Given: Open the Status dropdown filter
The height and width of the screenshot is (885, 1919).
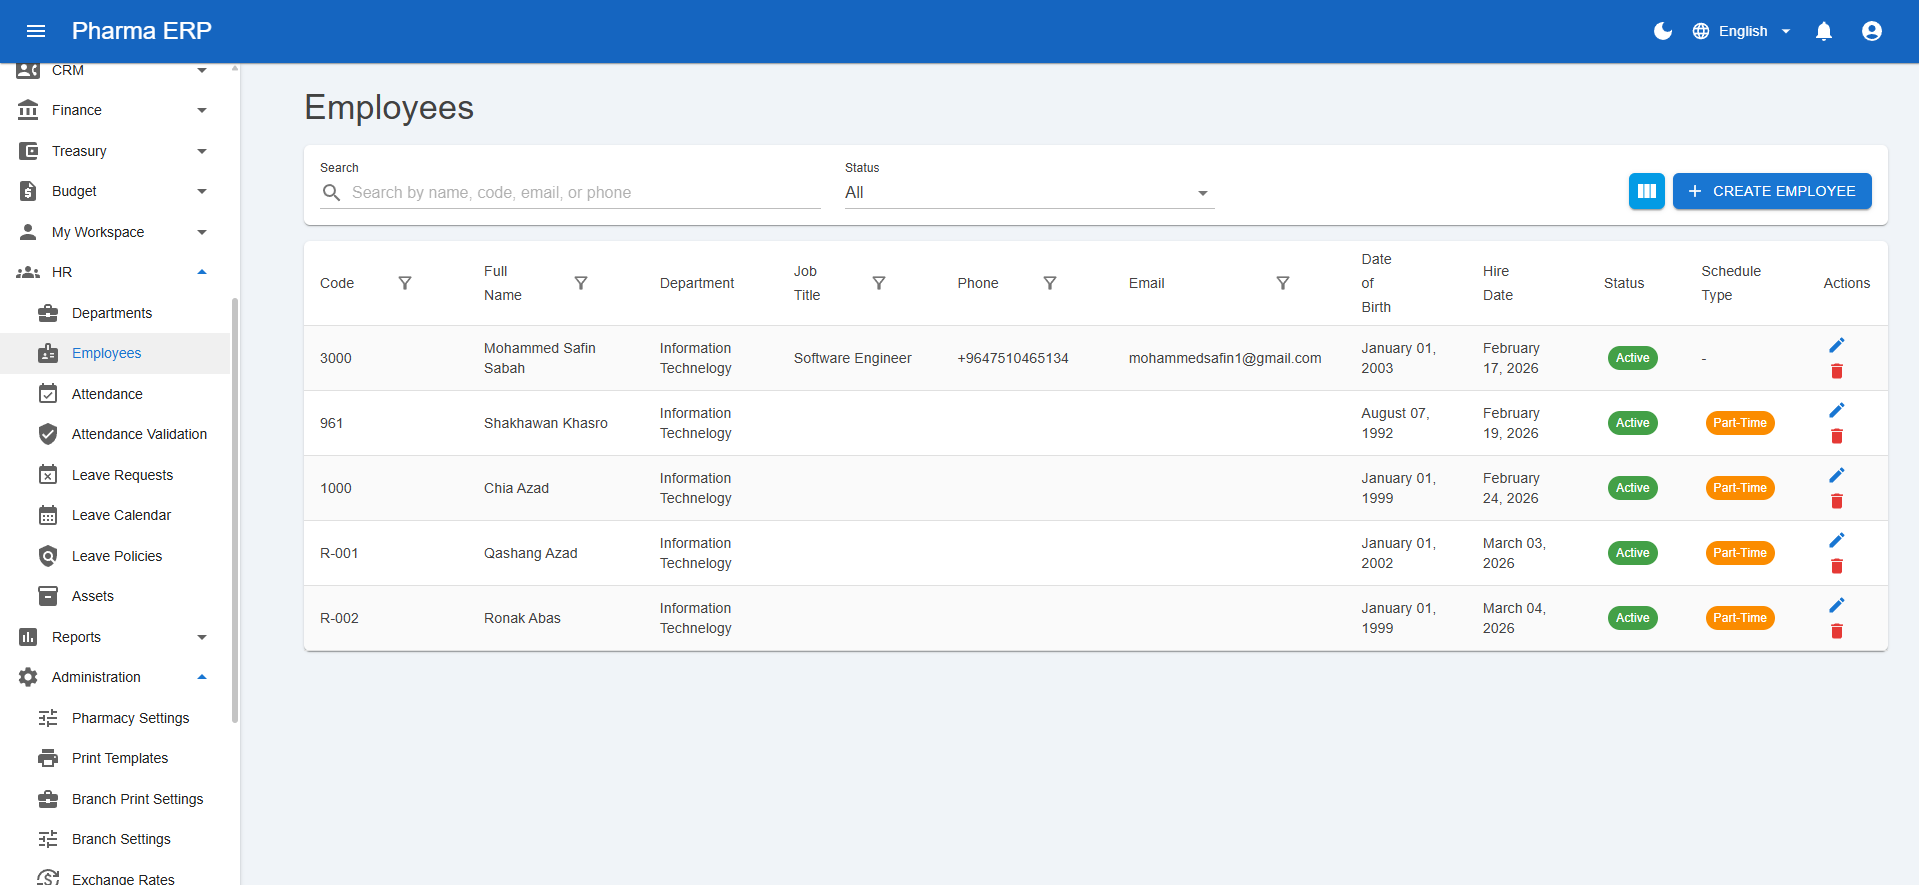Looking at the screenshot, I should click(1028, 192).
